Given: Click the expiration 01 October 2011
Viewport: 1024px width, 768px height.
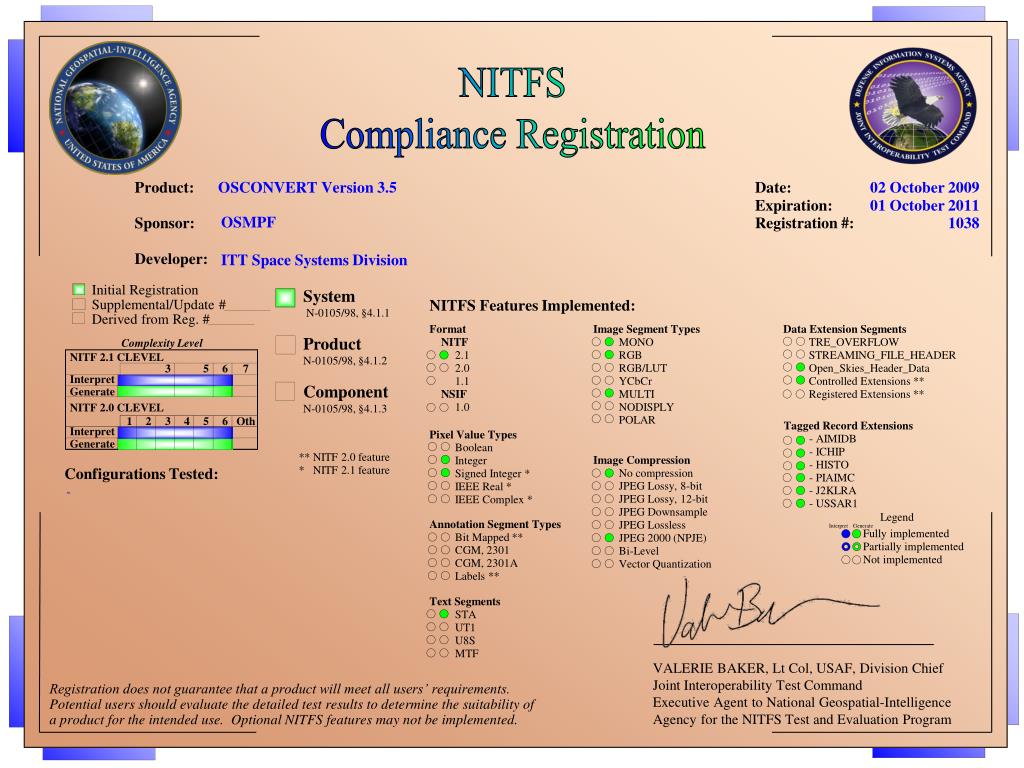Looking at the screenshot, I should pyautogui.click(x=924, y=205).
